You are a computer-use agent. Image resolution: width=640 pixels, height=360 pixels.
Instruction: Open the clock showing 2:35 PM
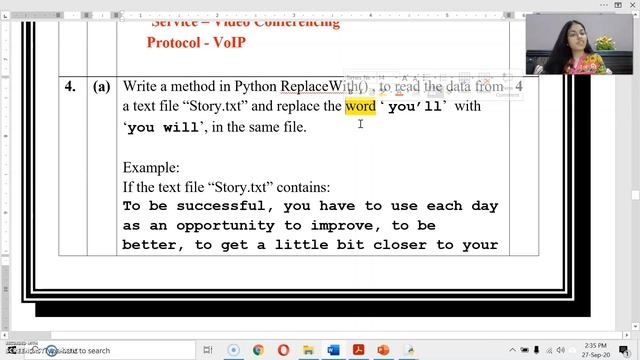click(596, 350)
